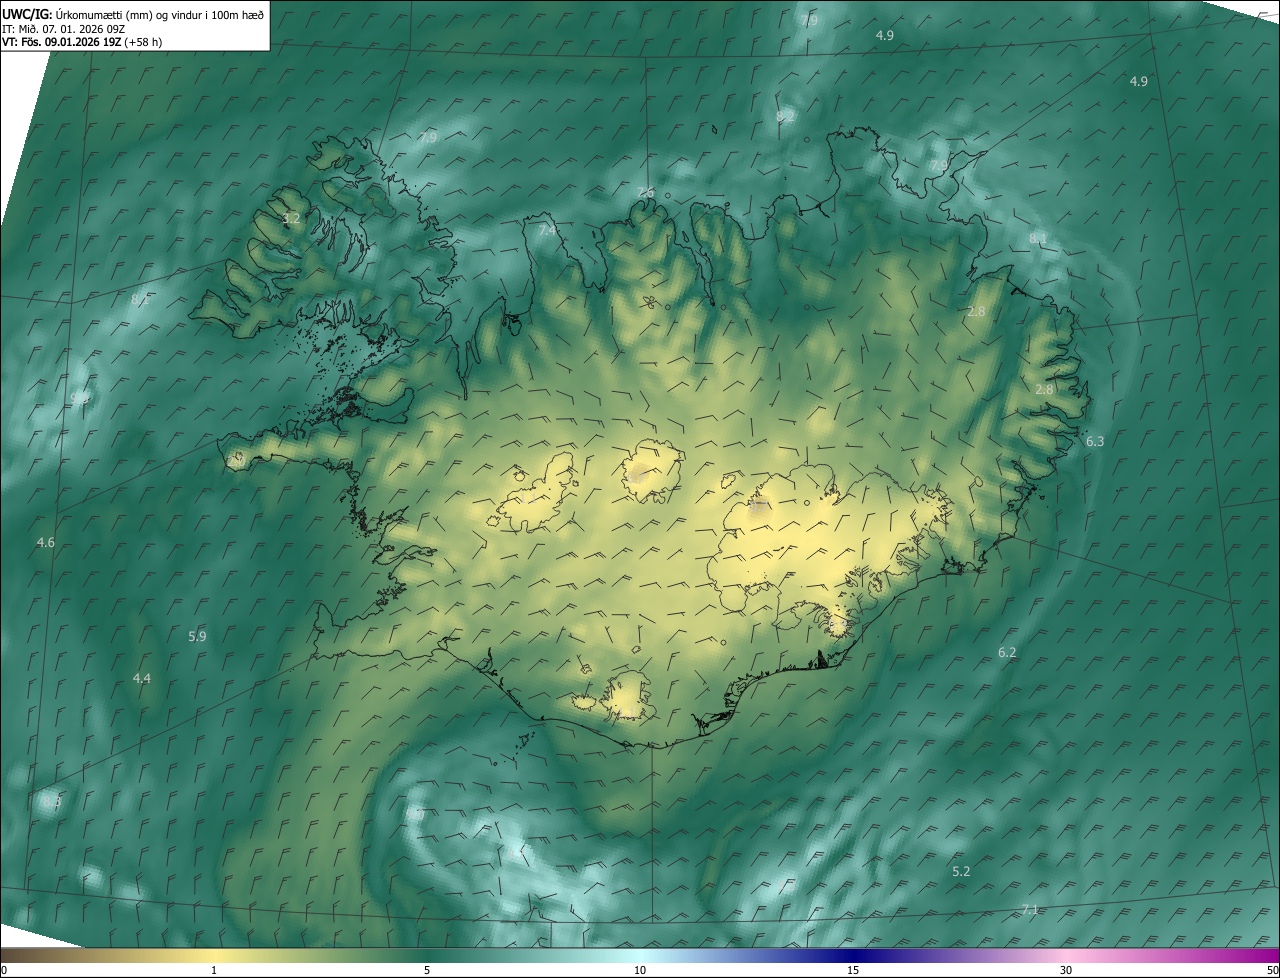Pick the 8.3 value label on the map
This screenshot has width=1280, height=978.
pyautogui.click(x=52, y=802)
